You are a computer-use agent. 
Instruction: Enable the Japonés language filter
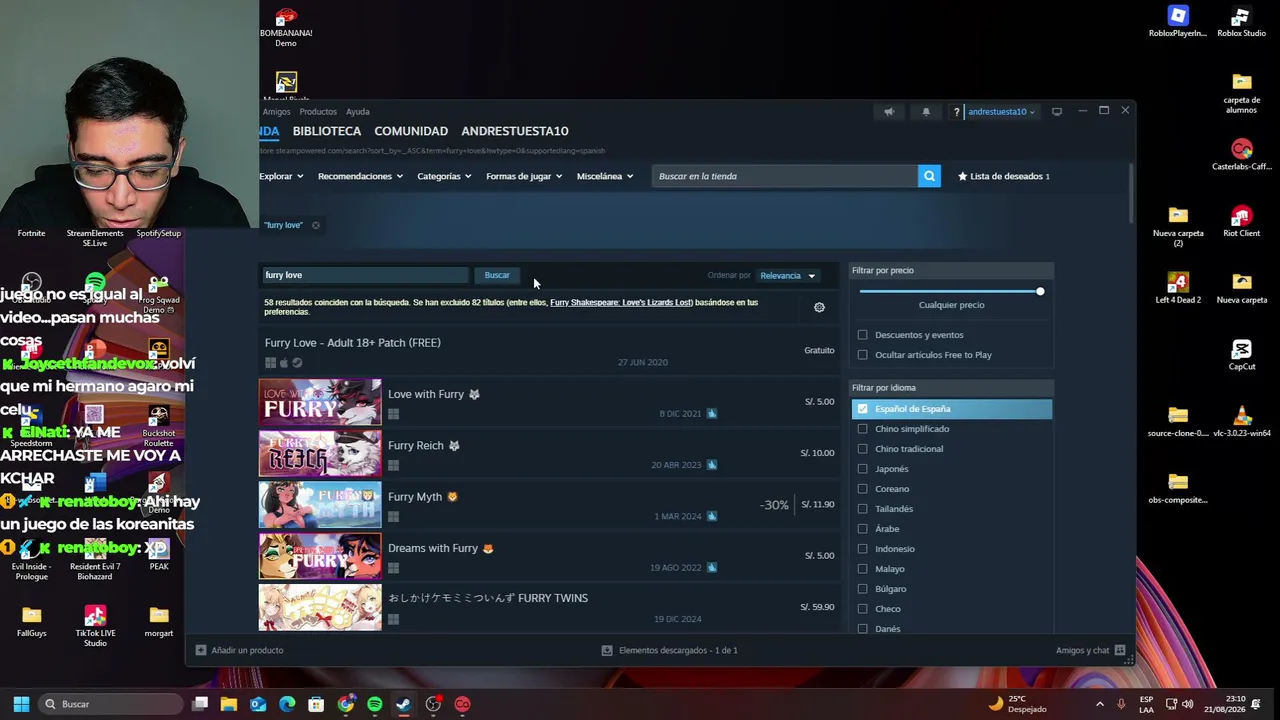863,469
